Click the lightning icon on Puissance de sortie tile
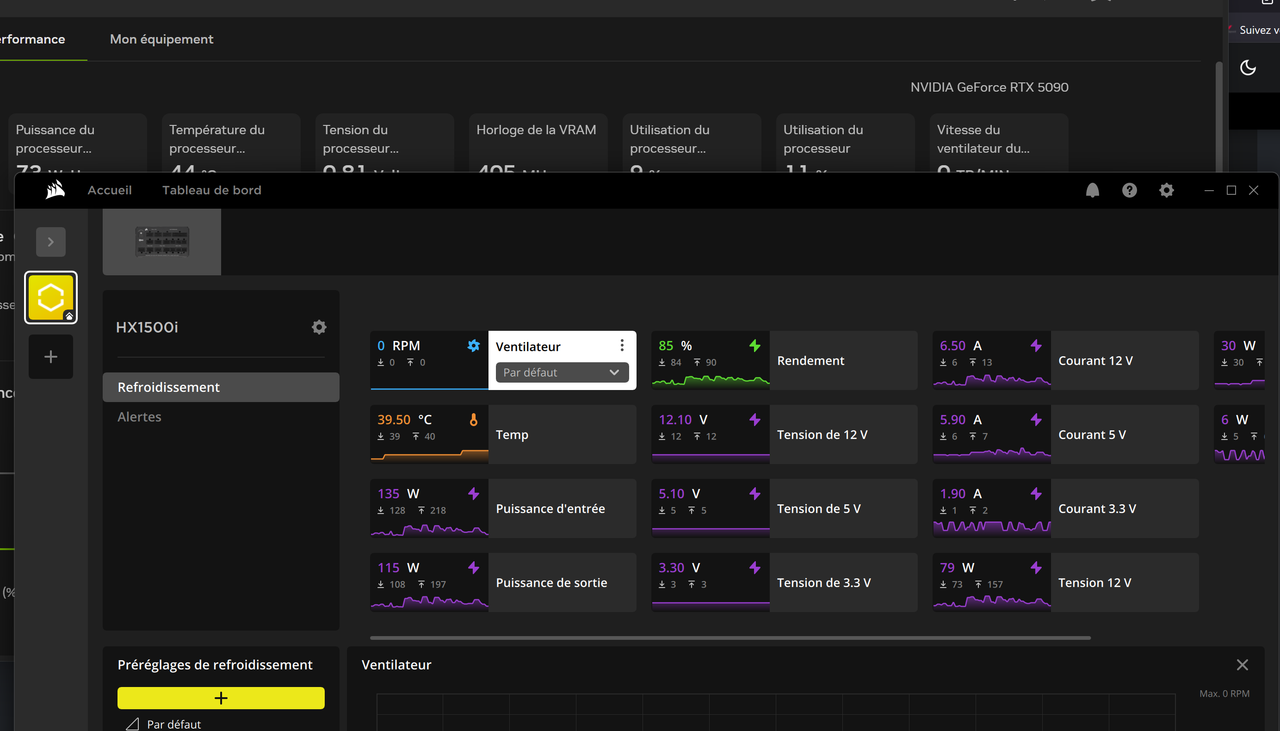Screen dimensions: 1280x731 coord(474,568)
